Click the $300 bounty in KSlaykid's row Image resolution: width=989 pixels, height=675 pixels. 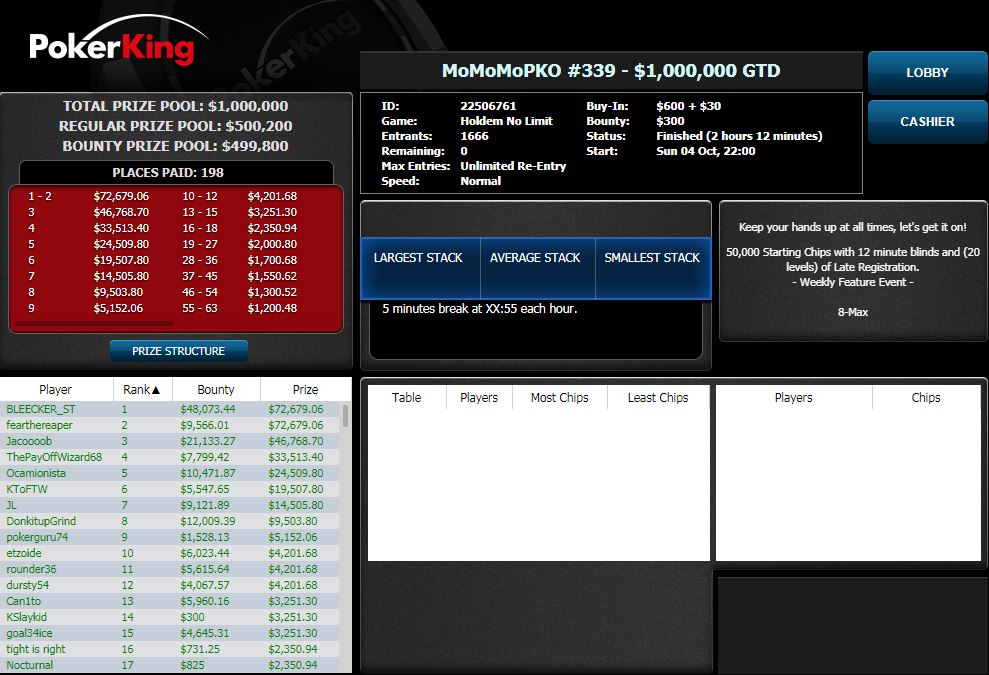[x=192, y=617]
